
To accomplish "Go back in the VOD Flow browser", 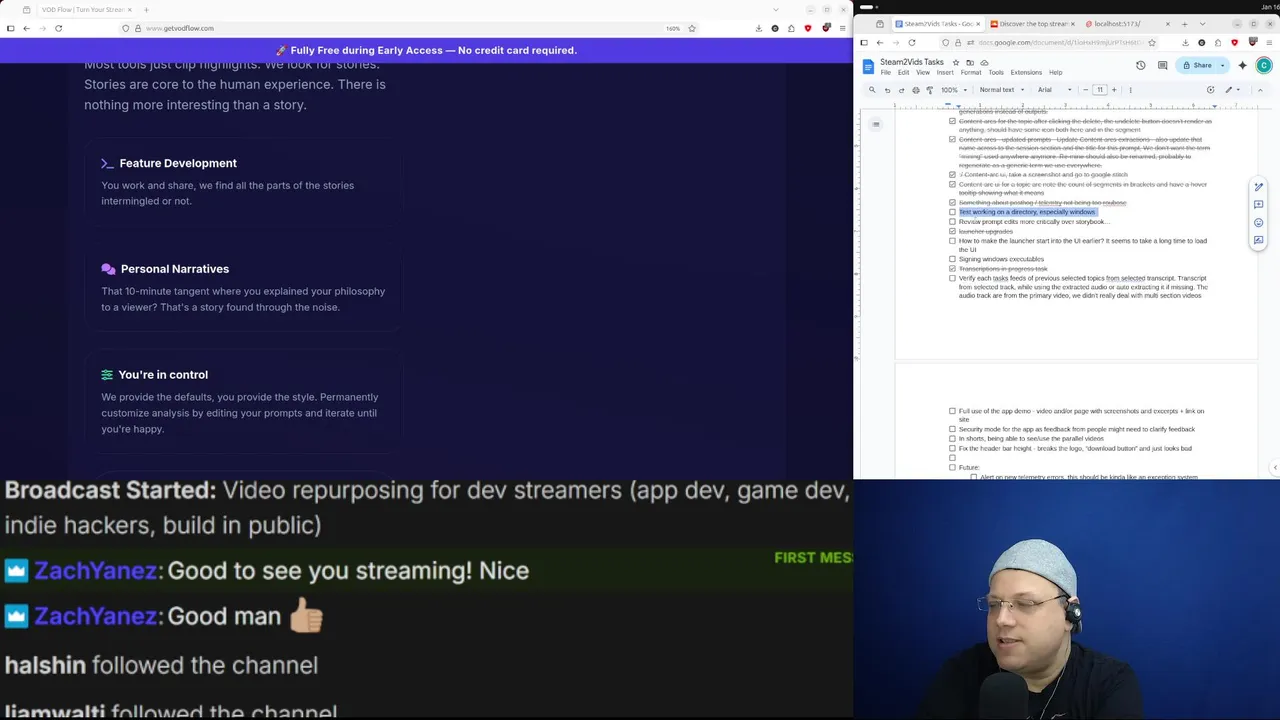I will pyautogui.click(x=27, y=28).
